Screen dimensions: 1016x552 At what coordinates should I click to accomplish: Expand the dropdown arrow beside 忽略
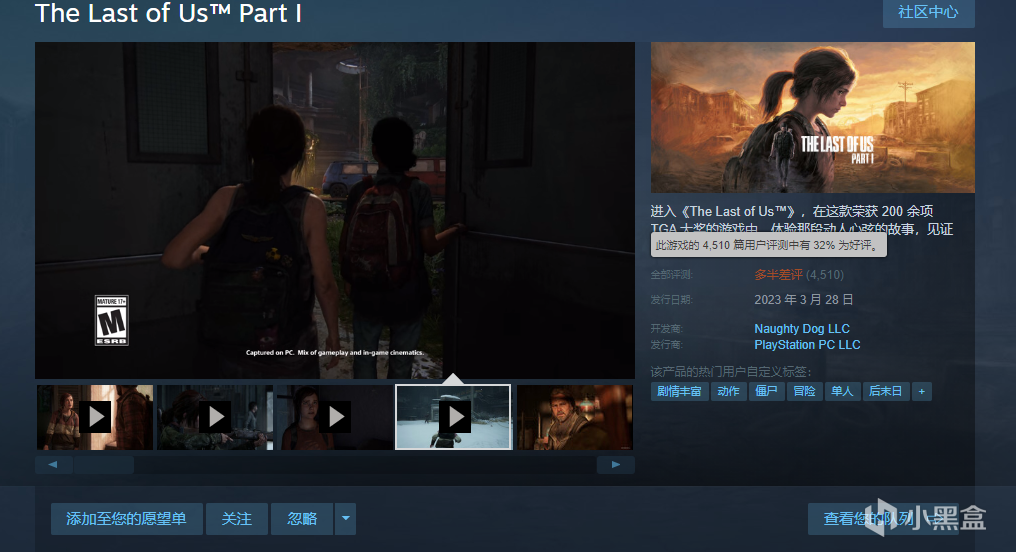click(345, 519)
